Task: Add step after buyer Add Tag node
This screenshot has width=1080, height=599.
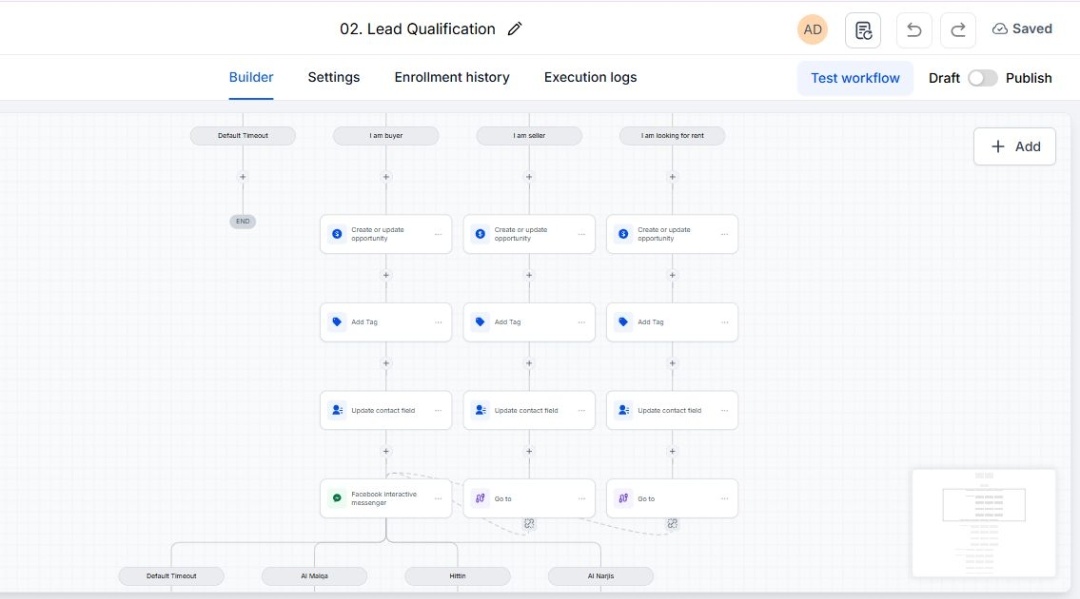Action: click(x=386, y=363)
